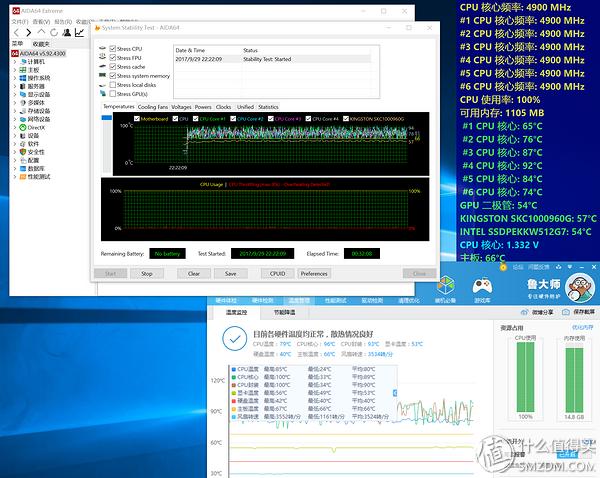
Task: Open 装机必备 cube icon in Ludashi
Action: (446, 285)
